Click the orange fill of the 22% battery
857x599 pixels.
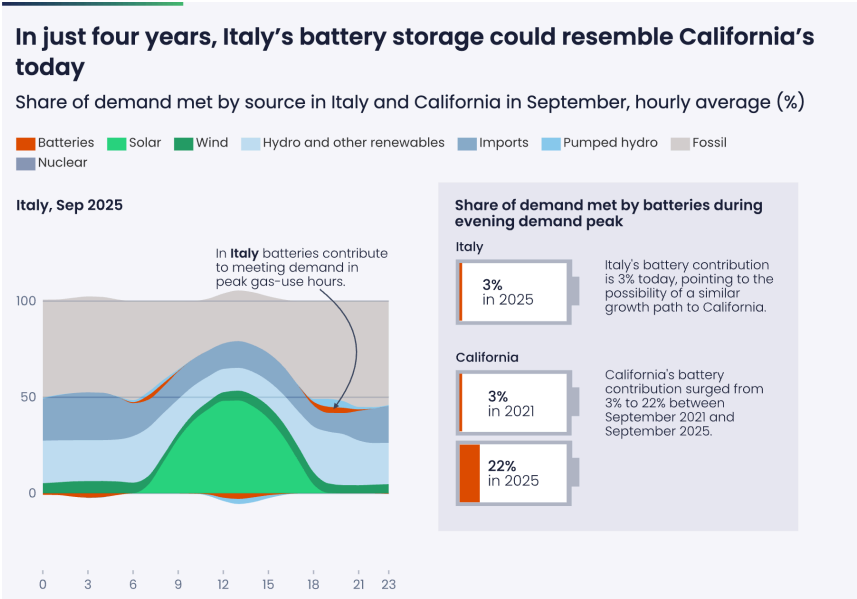[x=469, y=473]
